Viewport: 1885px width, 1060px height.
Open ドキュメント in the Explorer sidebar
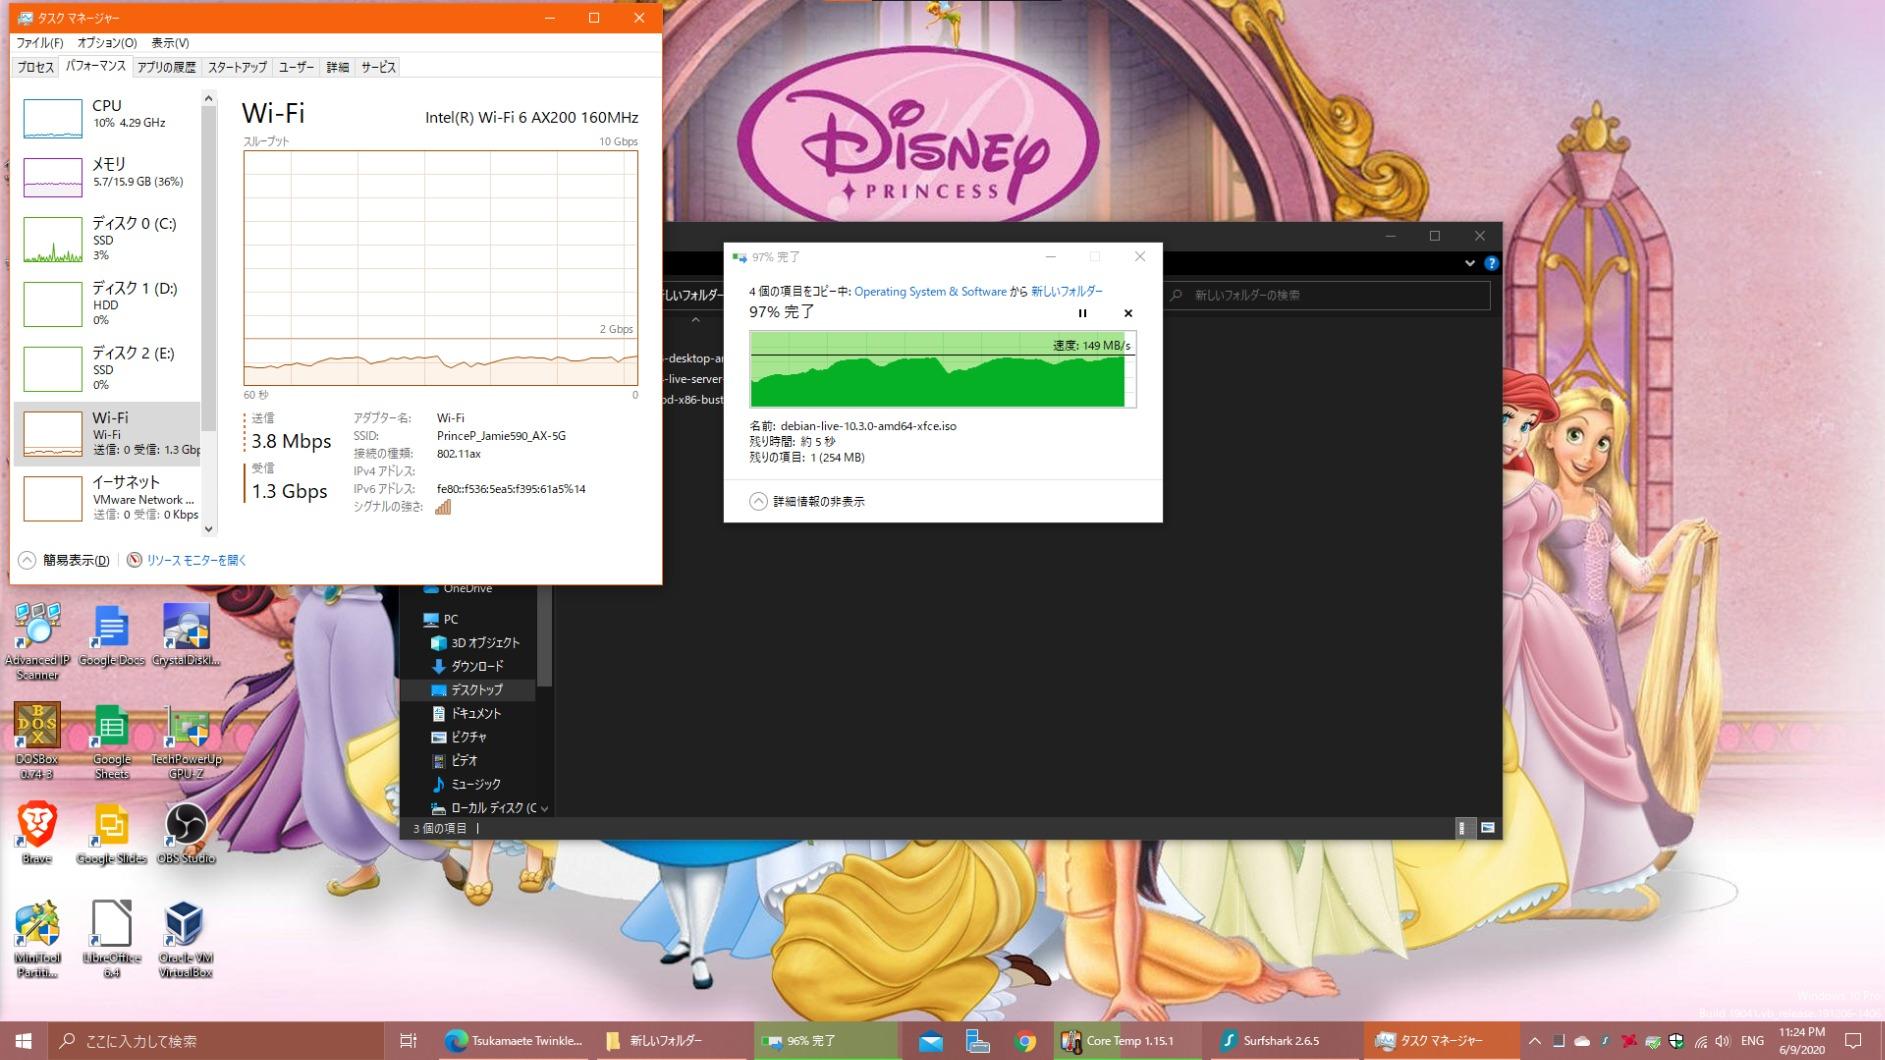pos(467,713)
